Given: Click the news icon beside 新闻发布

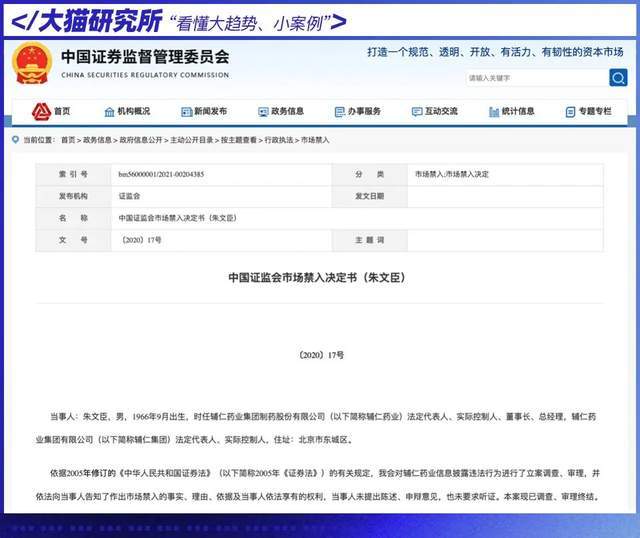Looking at the screenshot, I should [x=187, y=111].
